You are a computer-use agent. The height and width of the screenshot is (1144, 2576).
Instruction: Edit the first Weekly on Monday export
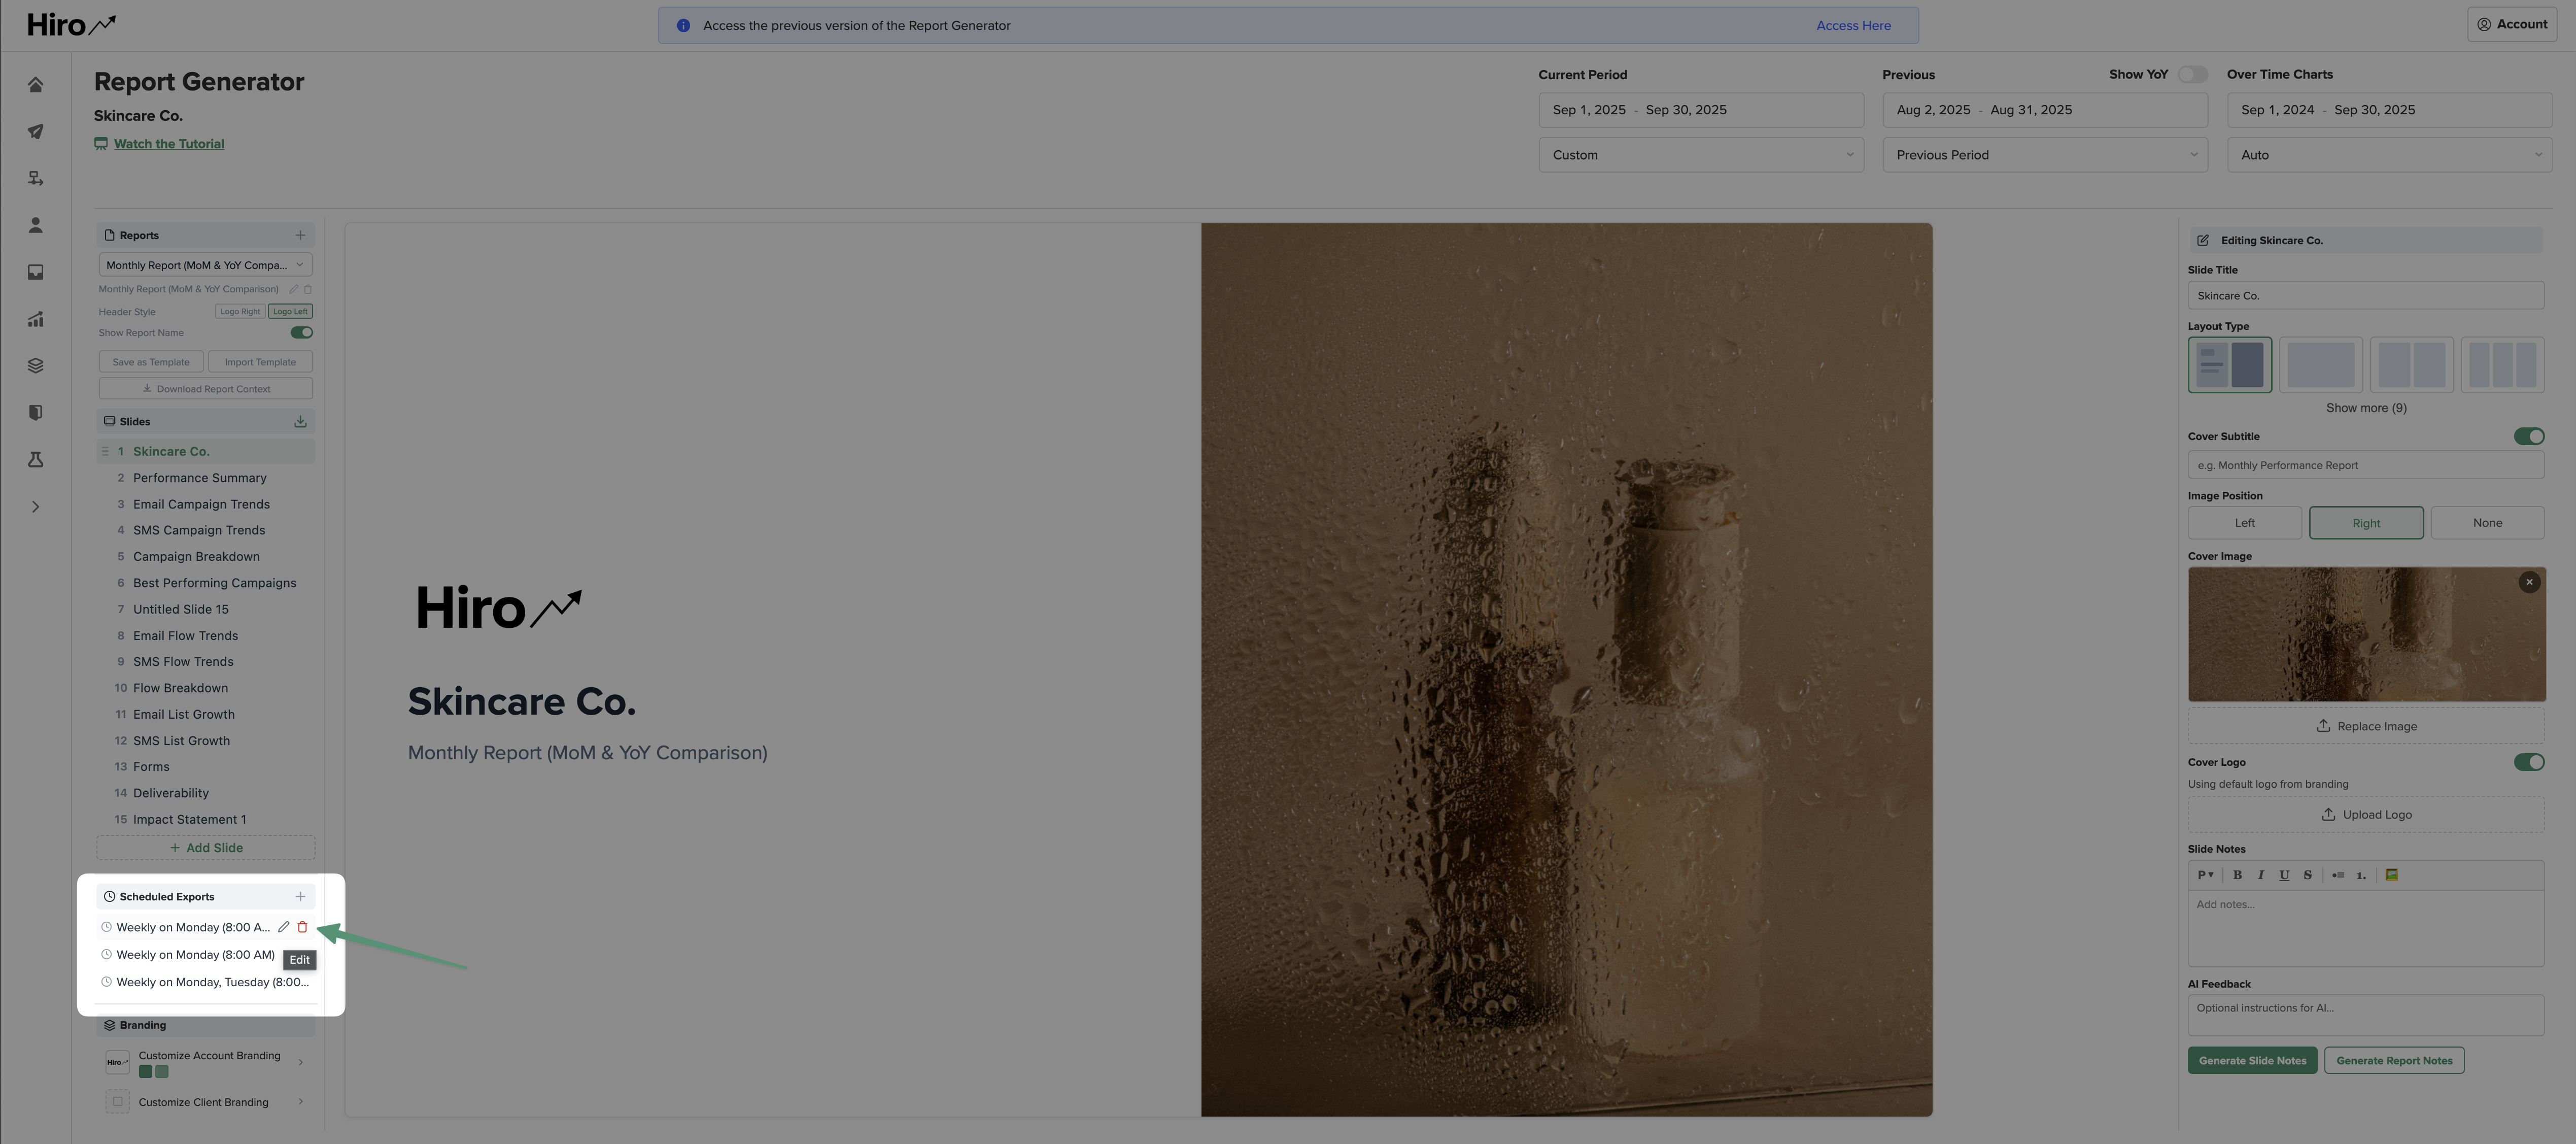284,927
